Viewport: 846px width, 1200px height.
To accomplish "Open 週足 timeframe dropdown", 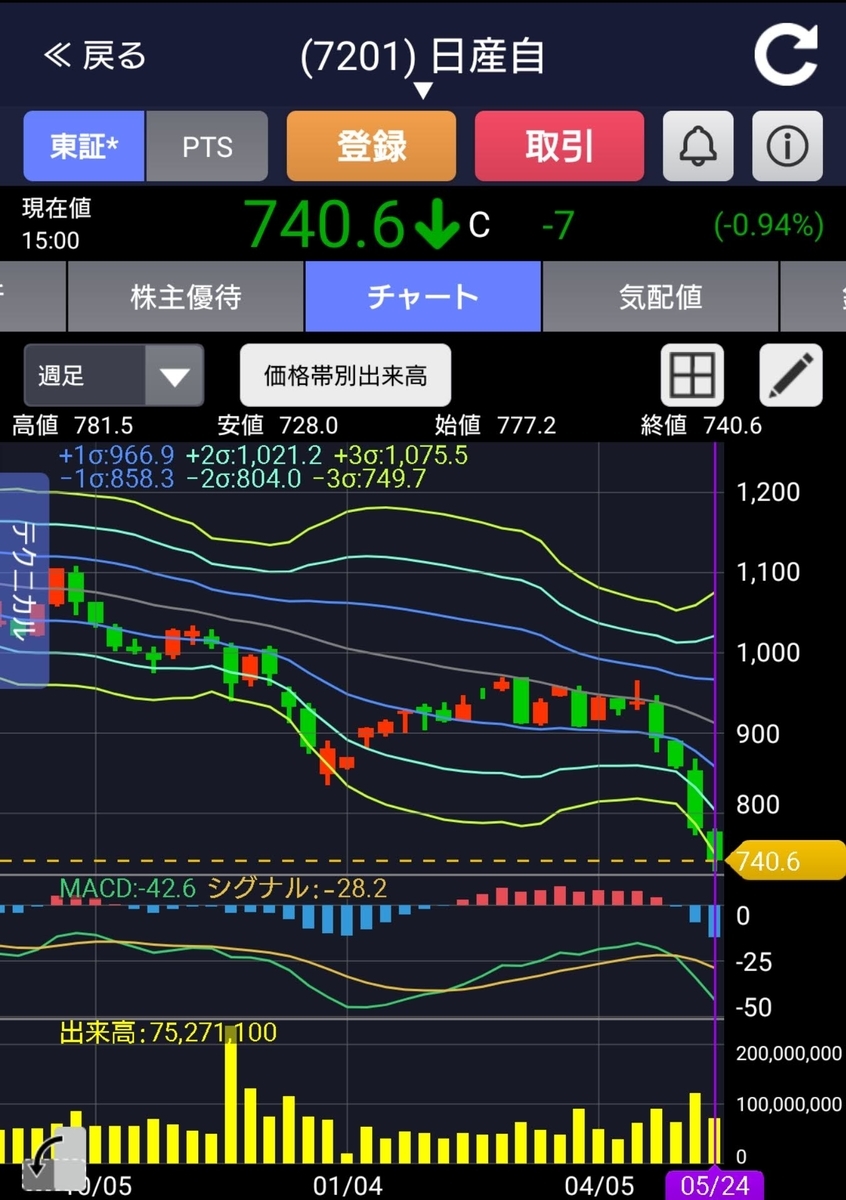I will (113, 376).
